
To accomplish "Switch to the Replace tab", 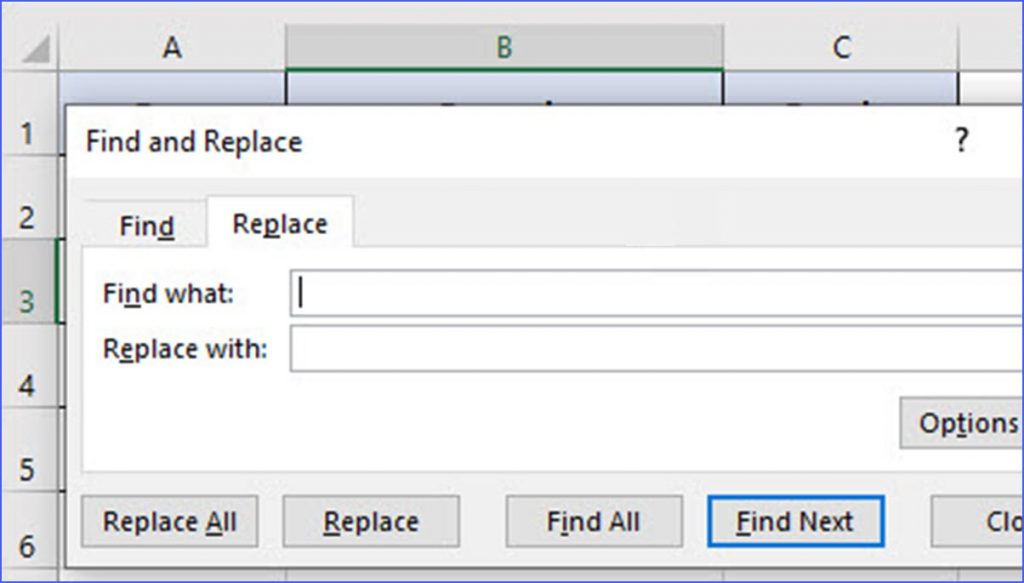I will 279,223.
